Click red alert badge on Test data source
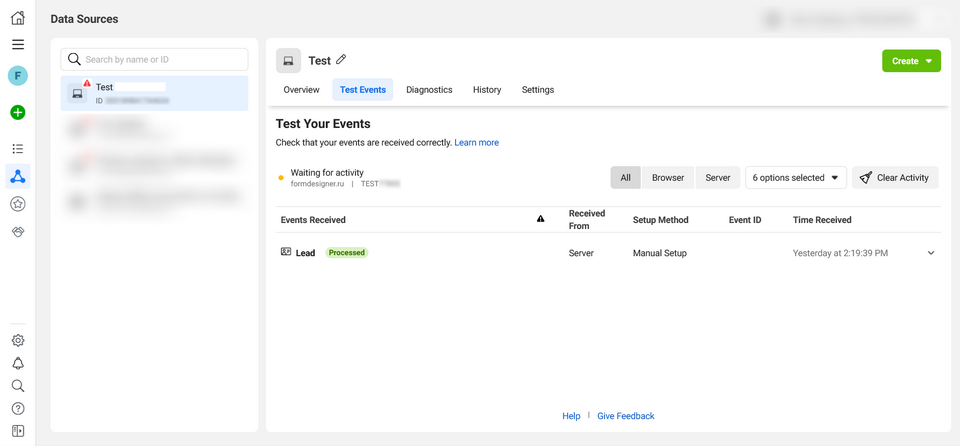The width and height of the screenshot is (960, 447). tap(86, 83)
